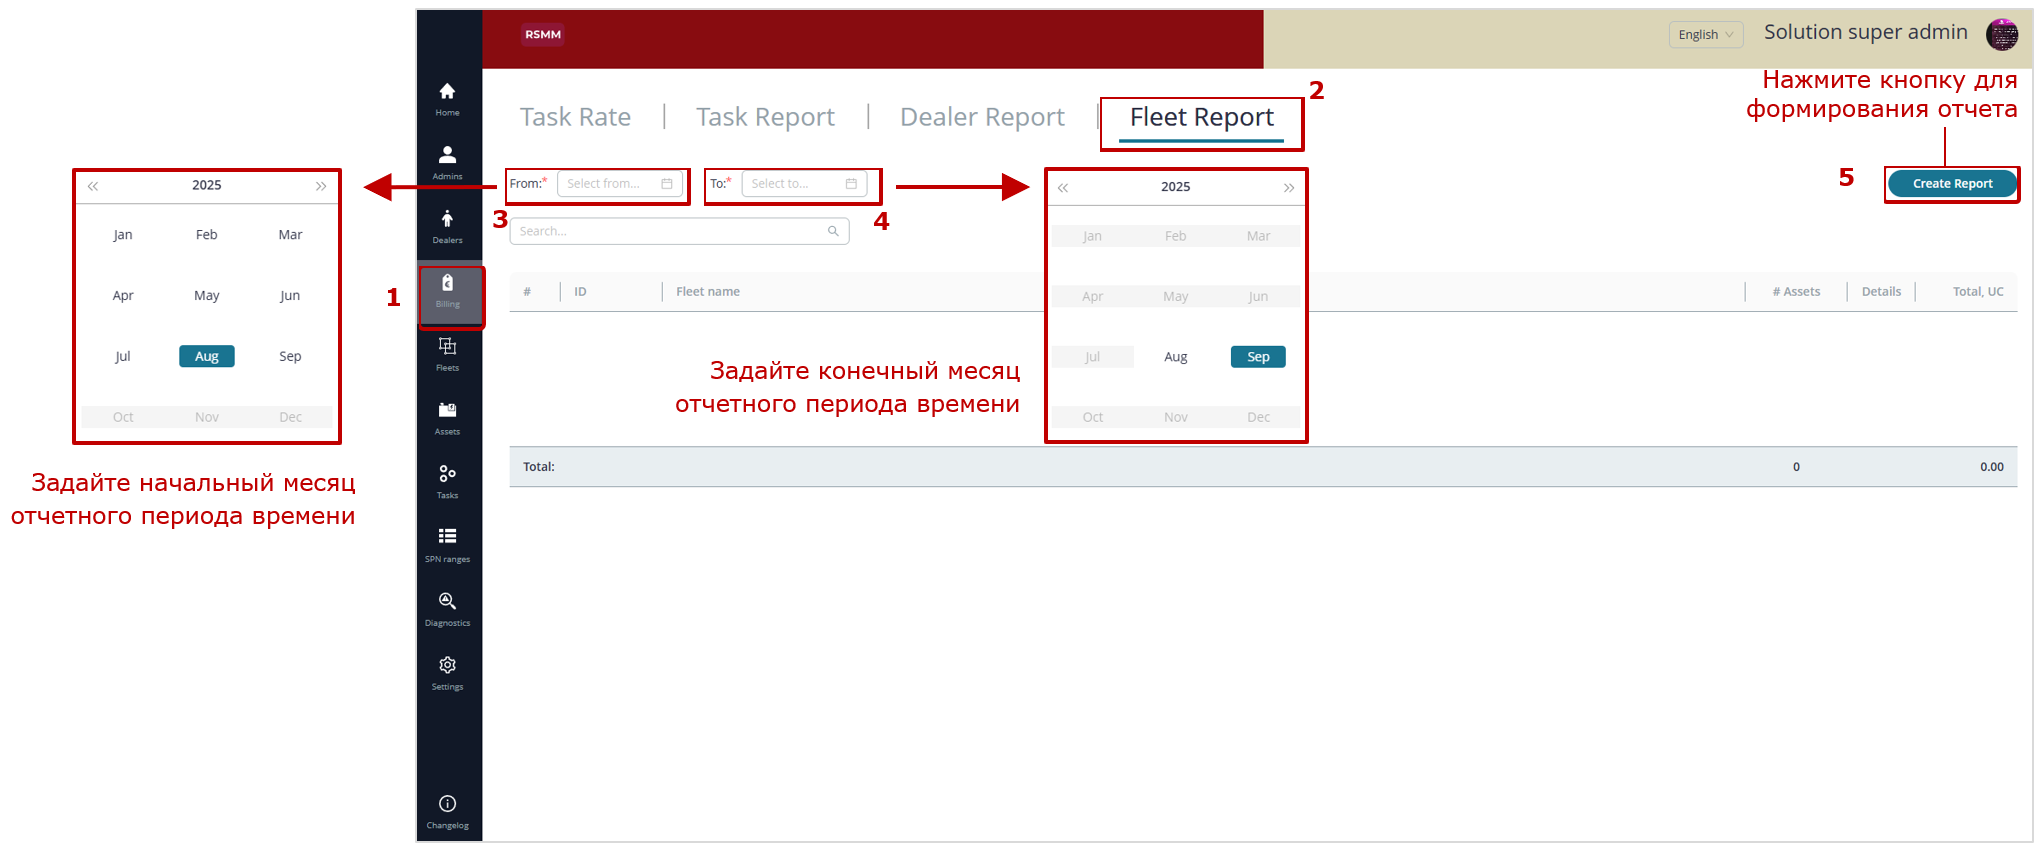Expand the English language dropdown
This screenshot has width=2040, height=850.
[1705, 35]
